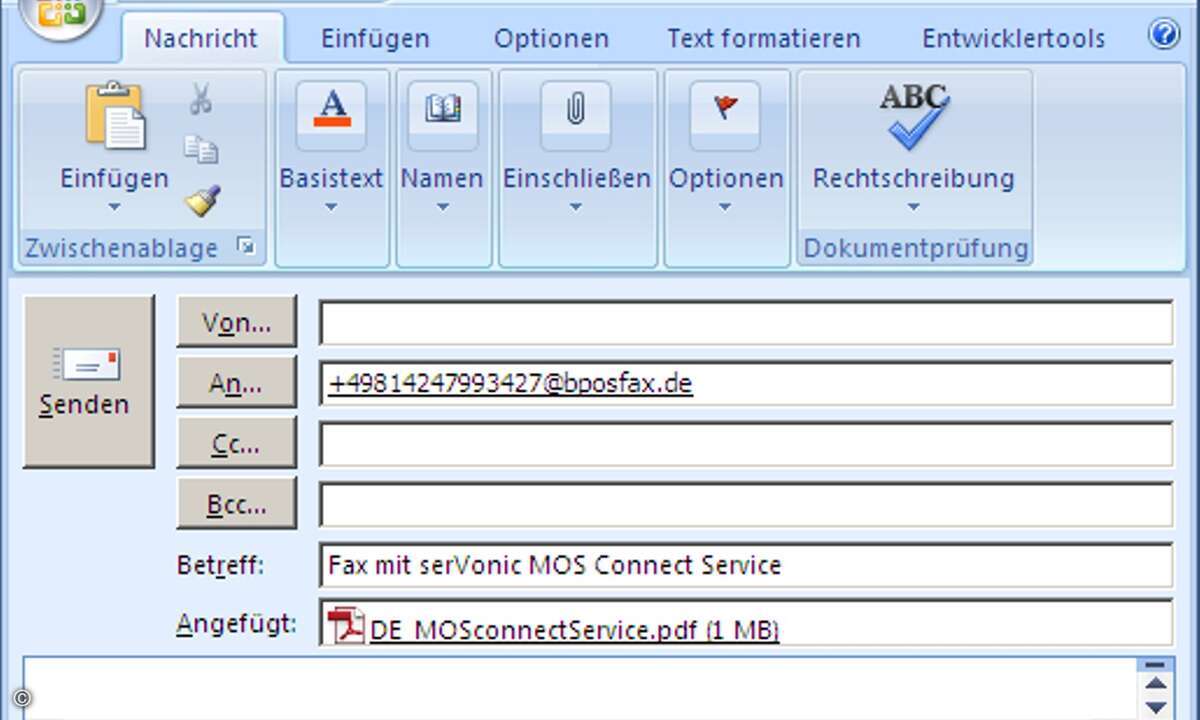Click the message body text area
This screenshot has width=1200, height=720.
pyautogui.click(x=580, y=688)
